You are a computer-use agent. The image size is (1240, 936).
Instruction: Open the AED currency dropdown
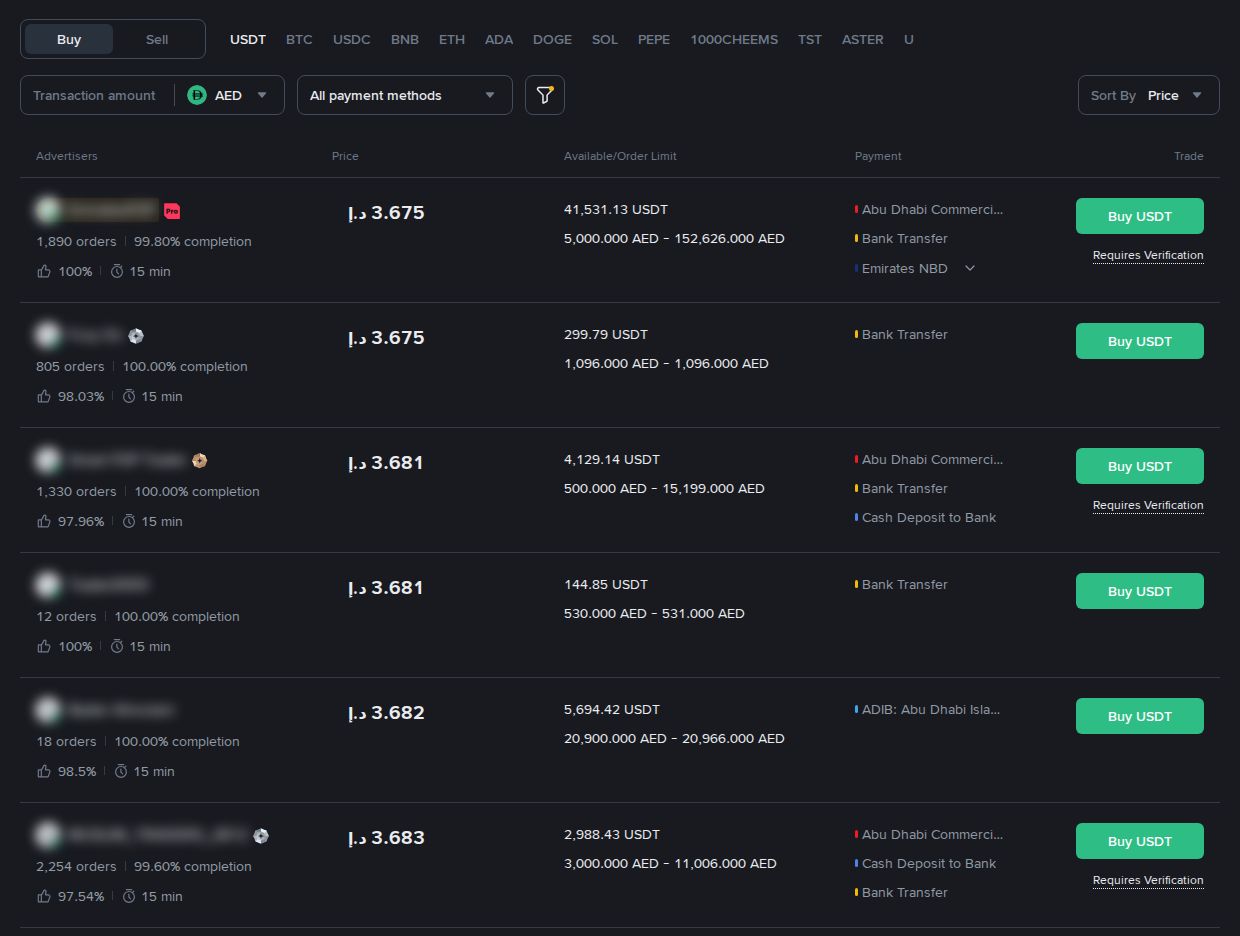[x=230, y=95]
